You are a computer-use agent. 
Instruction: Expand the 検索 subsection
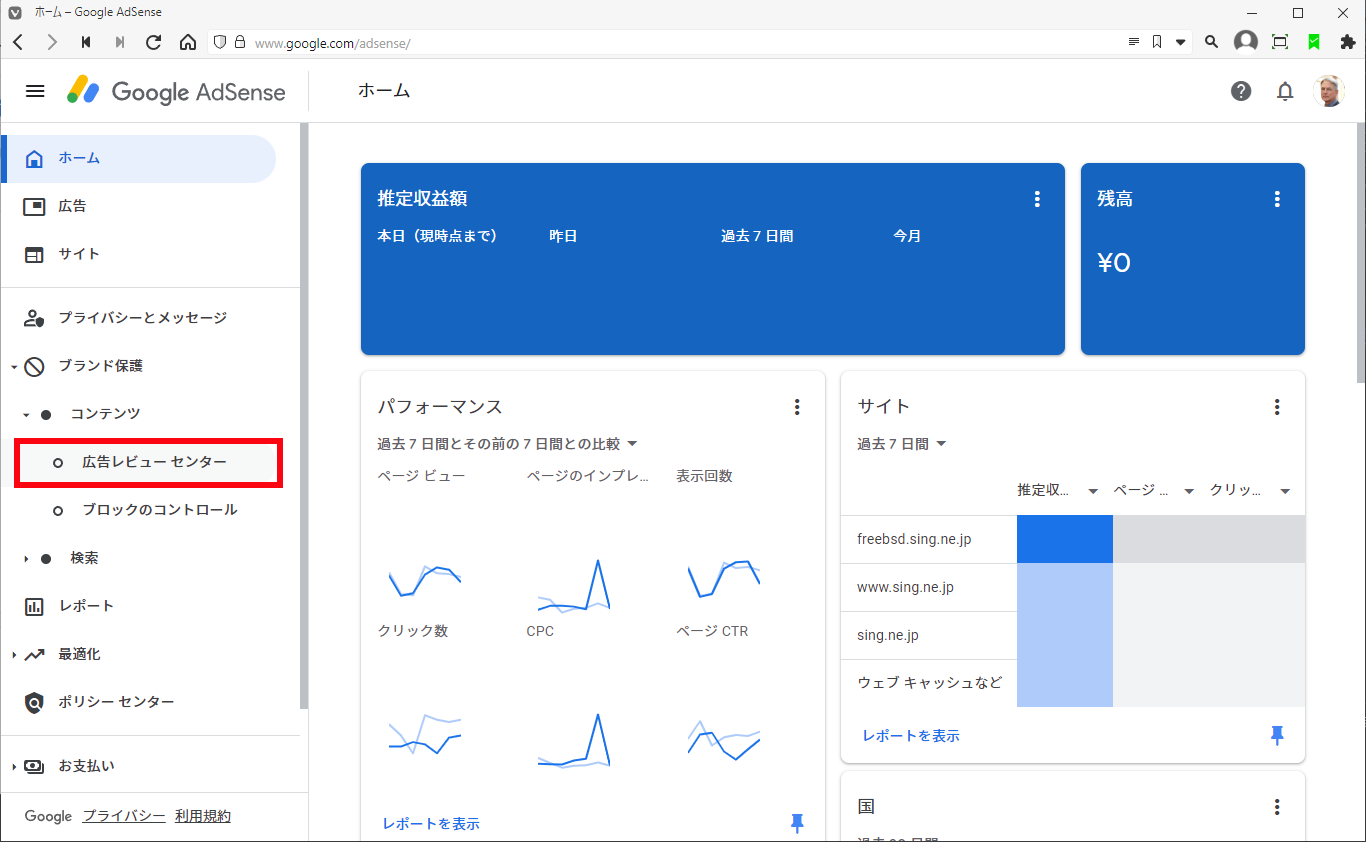(26, 559)
